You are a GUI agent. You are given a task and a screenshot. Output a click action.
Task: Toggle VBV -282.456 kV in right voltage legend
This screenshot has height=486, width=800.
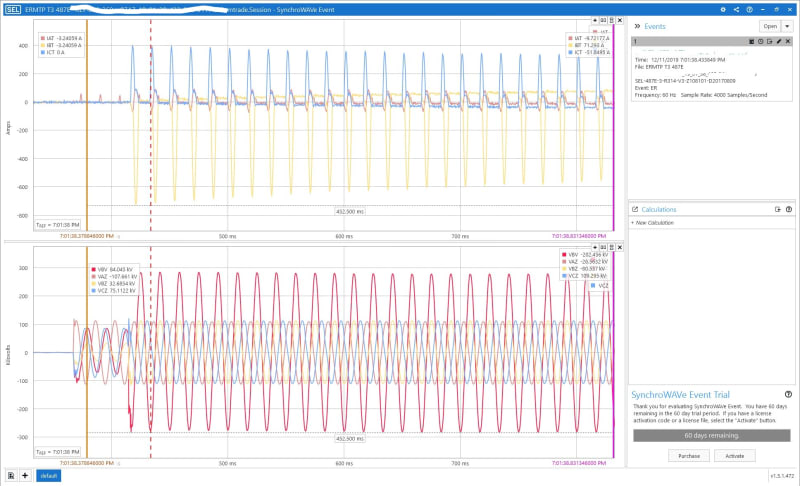click(x=585, y=254)
